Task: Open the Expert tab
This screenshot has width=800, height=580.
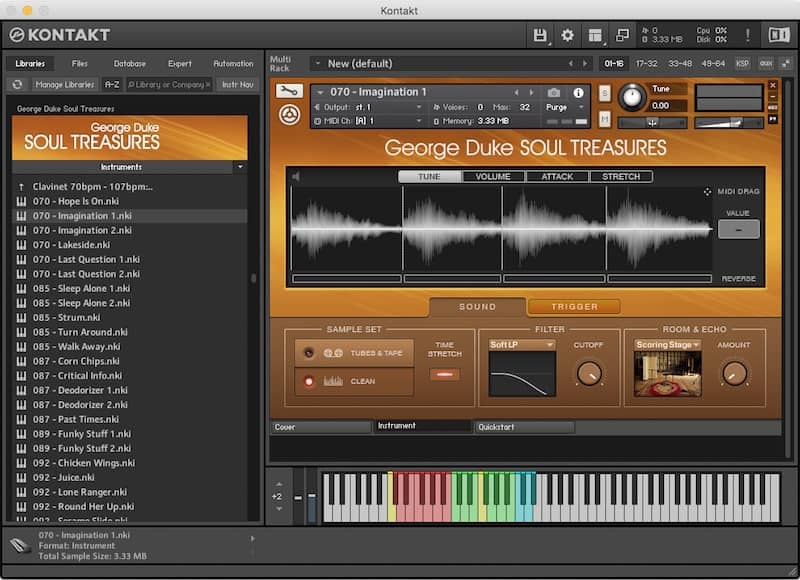Action: (180, 63)
